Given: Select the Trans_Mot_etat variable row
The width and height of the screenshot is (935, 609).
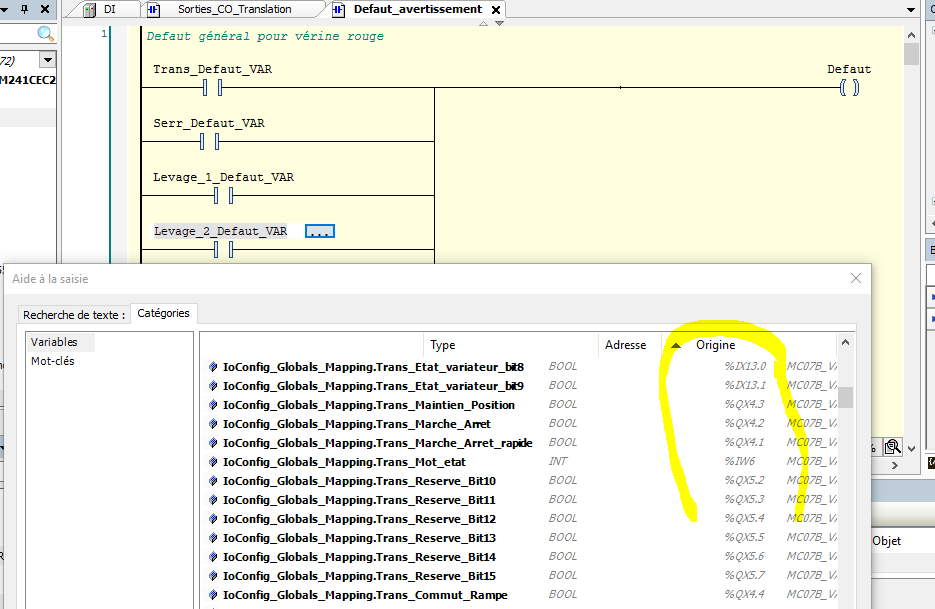Looking at the screenshot, I should click(344, 462).
